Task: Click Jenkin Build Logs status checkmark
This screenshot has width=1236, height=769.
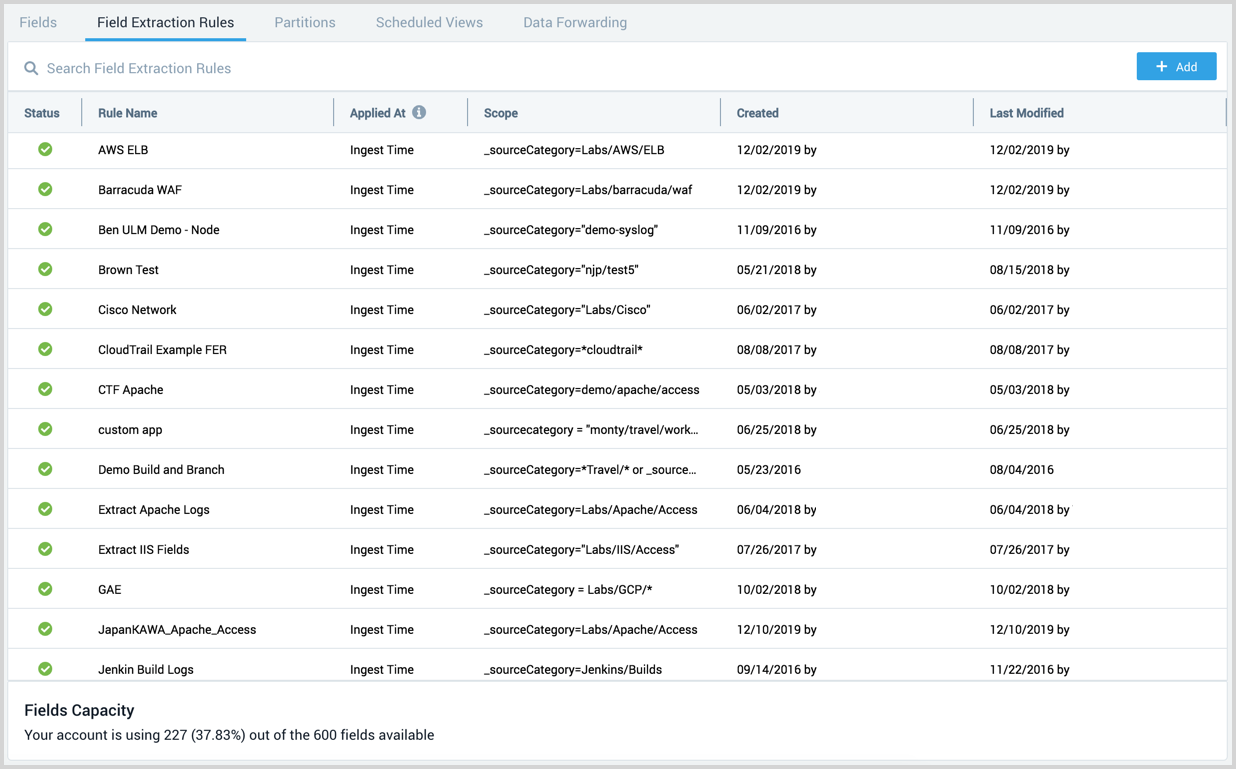Action: point(45,669)
